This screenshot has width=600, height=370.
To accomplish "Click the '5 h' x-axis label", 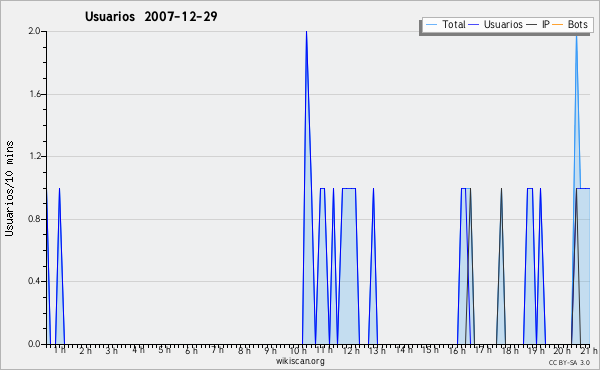I will pos(165,350).
